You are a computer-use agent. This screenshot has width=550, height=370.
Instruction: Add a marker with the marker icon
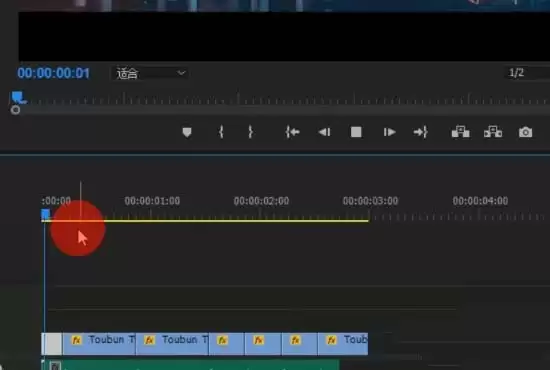pos(187,132)
